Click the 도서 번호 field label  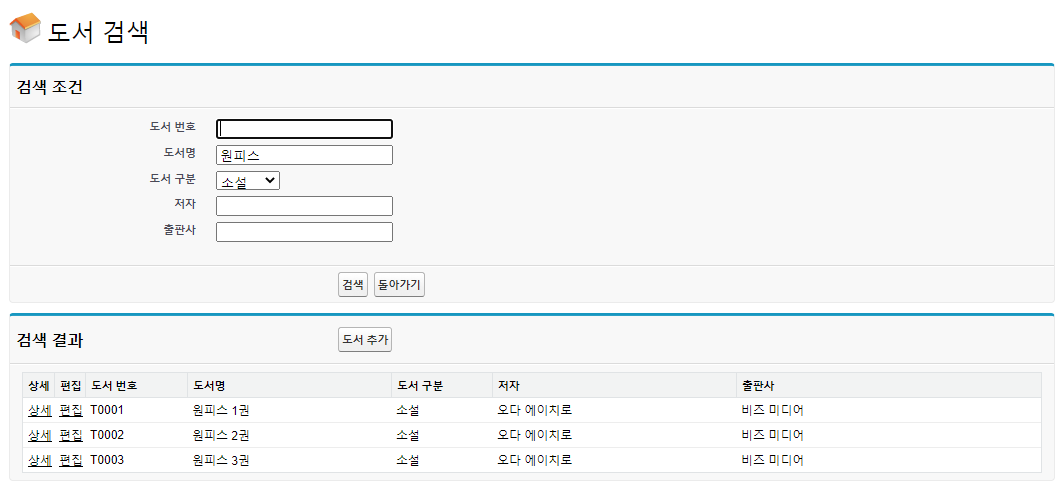point(173,126)
